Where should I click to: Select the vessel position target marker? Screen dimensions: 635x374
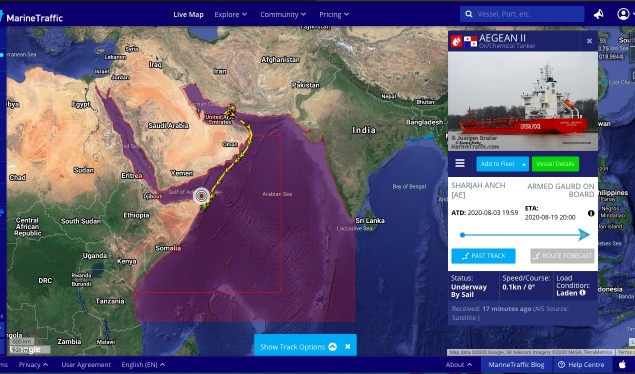[201, 196]
